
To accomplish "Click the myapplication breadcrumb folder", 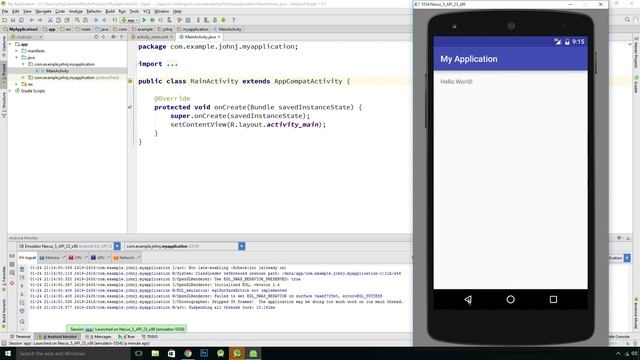I will click(x=193, y=29).
